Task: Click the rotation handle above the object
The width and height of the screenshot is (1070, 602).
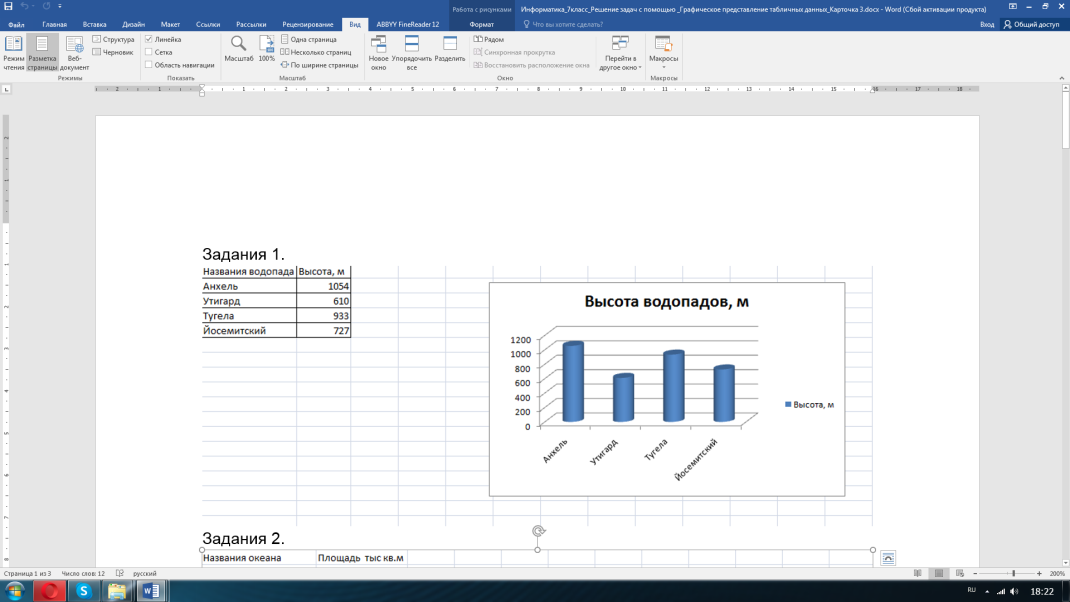Action: click(x=538, y=531)
